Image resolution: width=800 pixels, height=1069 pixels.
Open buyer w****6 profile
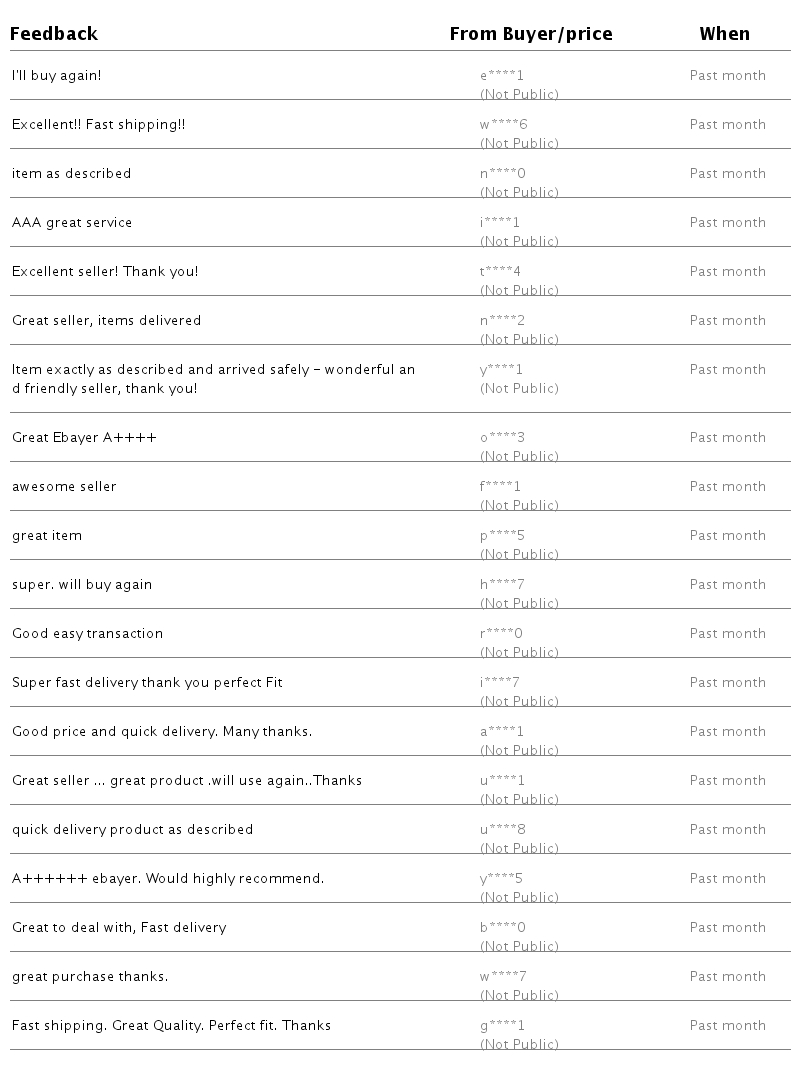tap(503, 124)
